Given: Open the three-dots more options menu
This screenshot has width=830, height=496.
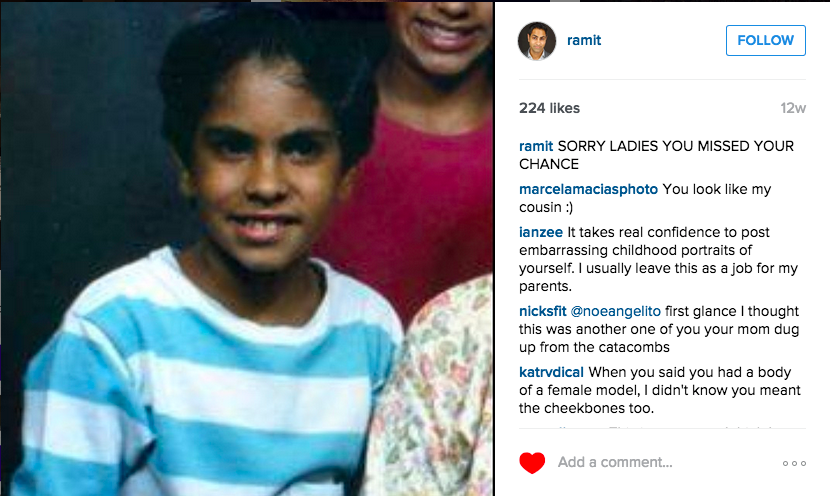Looking at the screenshot, I should coord(794,463).
